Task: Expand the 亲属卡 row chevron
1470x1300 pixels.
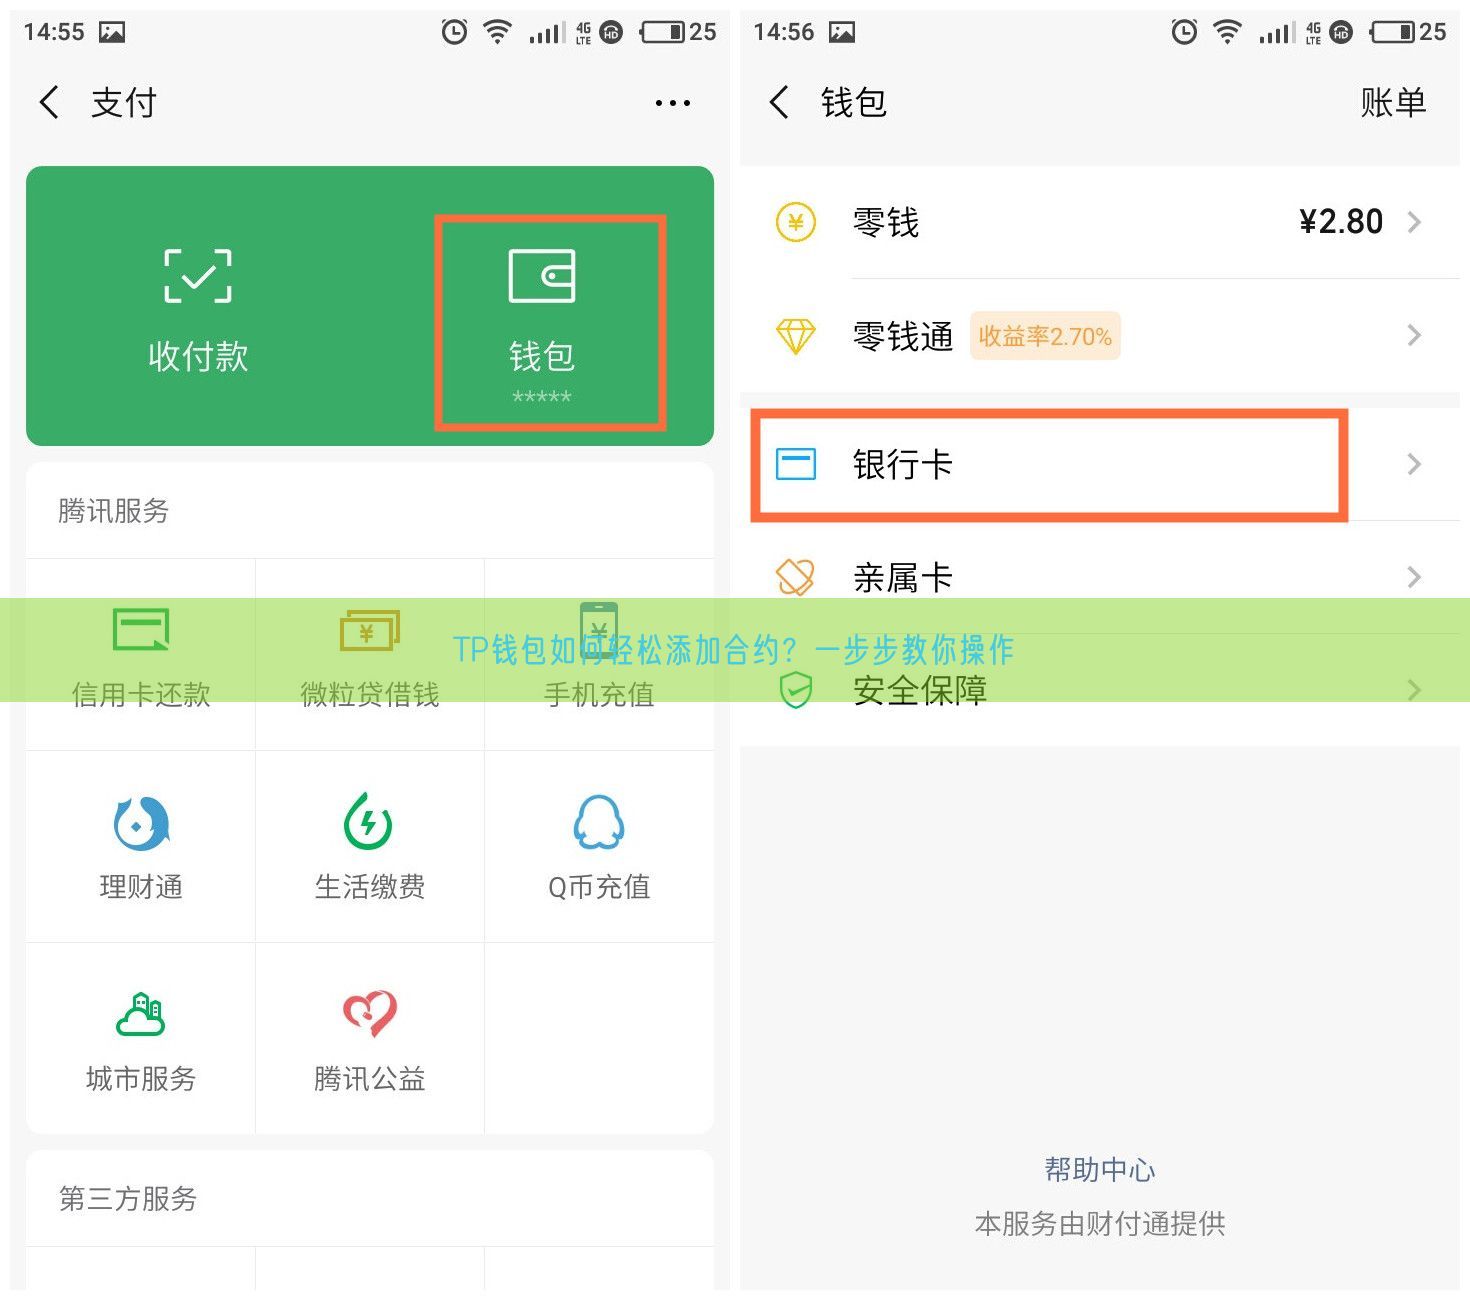Action: point(1414,577)
